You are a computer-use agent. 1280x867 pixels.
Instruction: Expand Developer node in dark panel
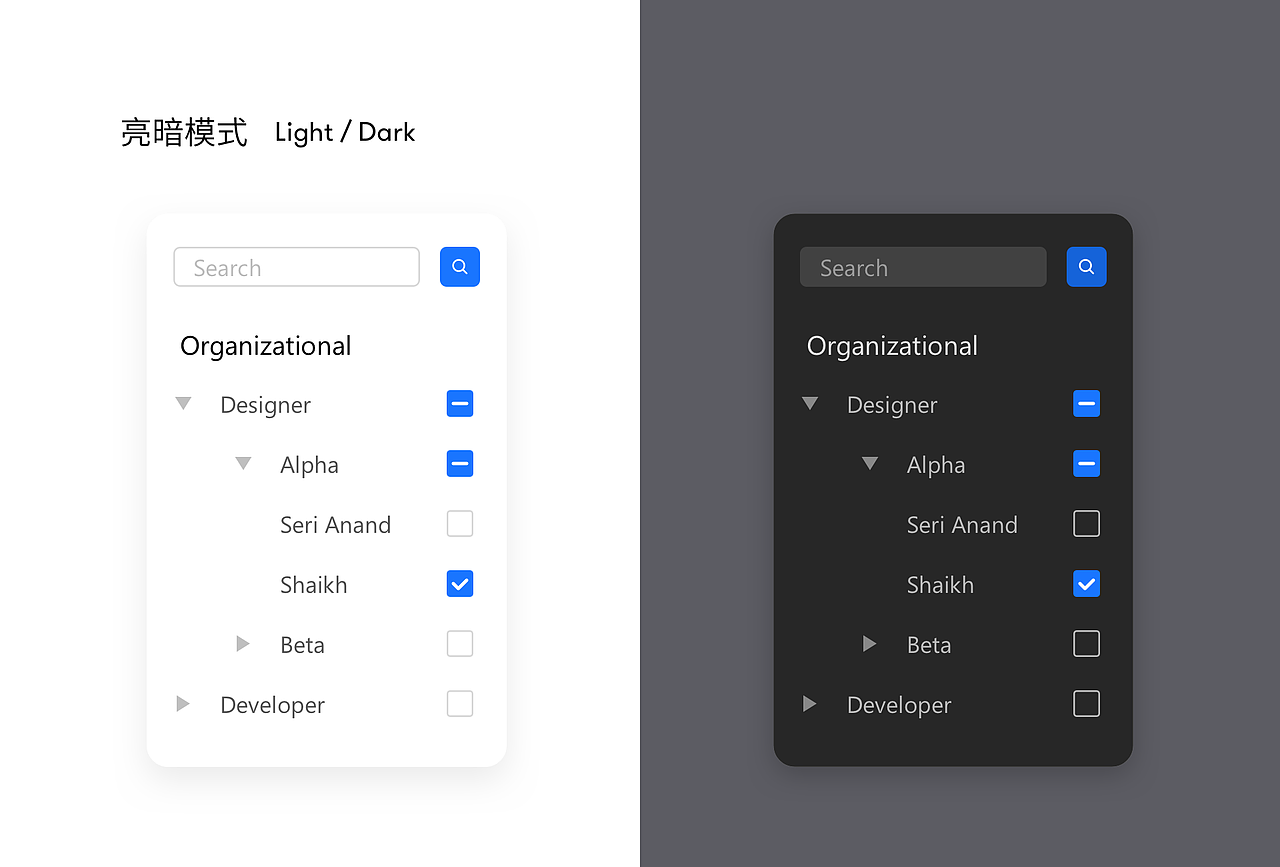pos(810,704)
